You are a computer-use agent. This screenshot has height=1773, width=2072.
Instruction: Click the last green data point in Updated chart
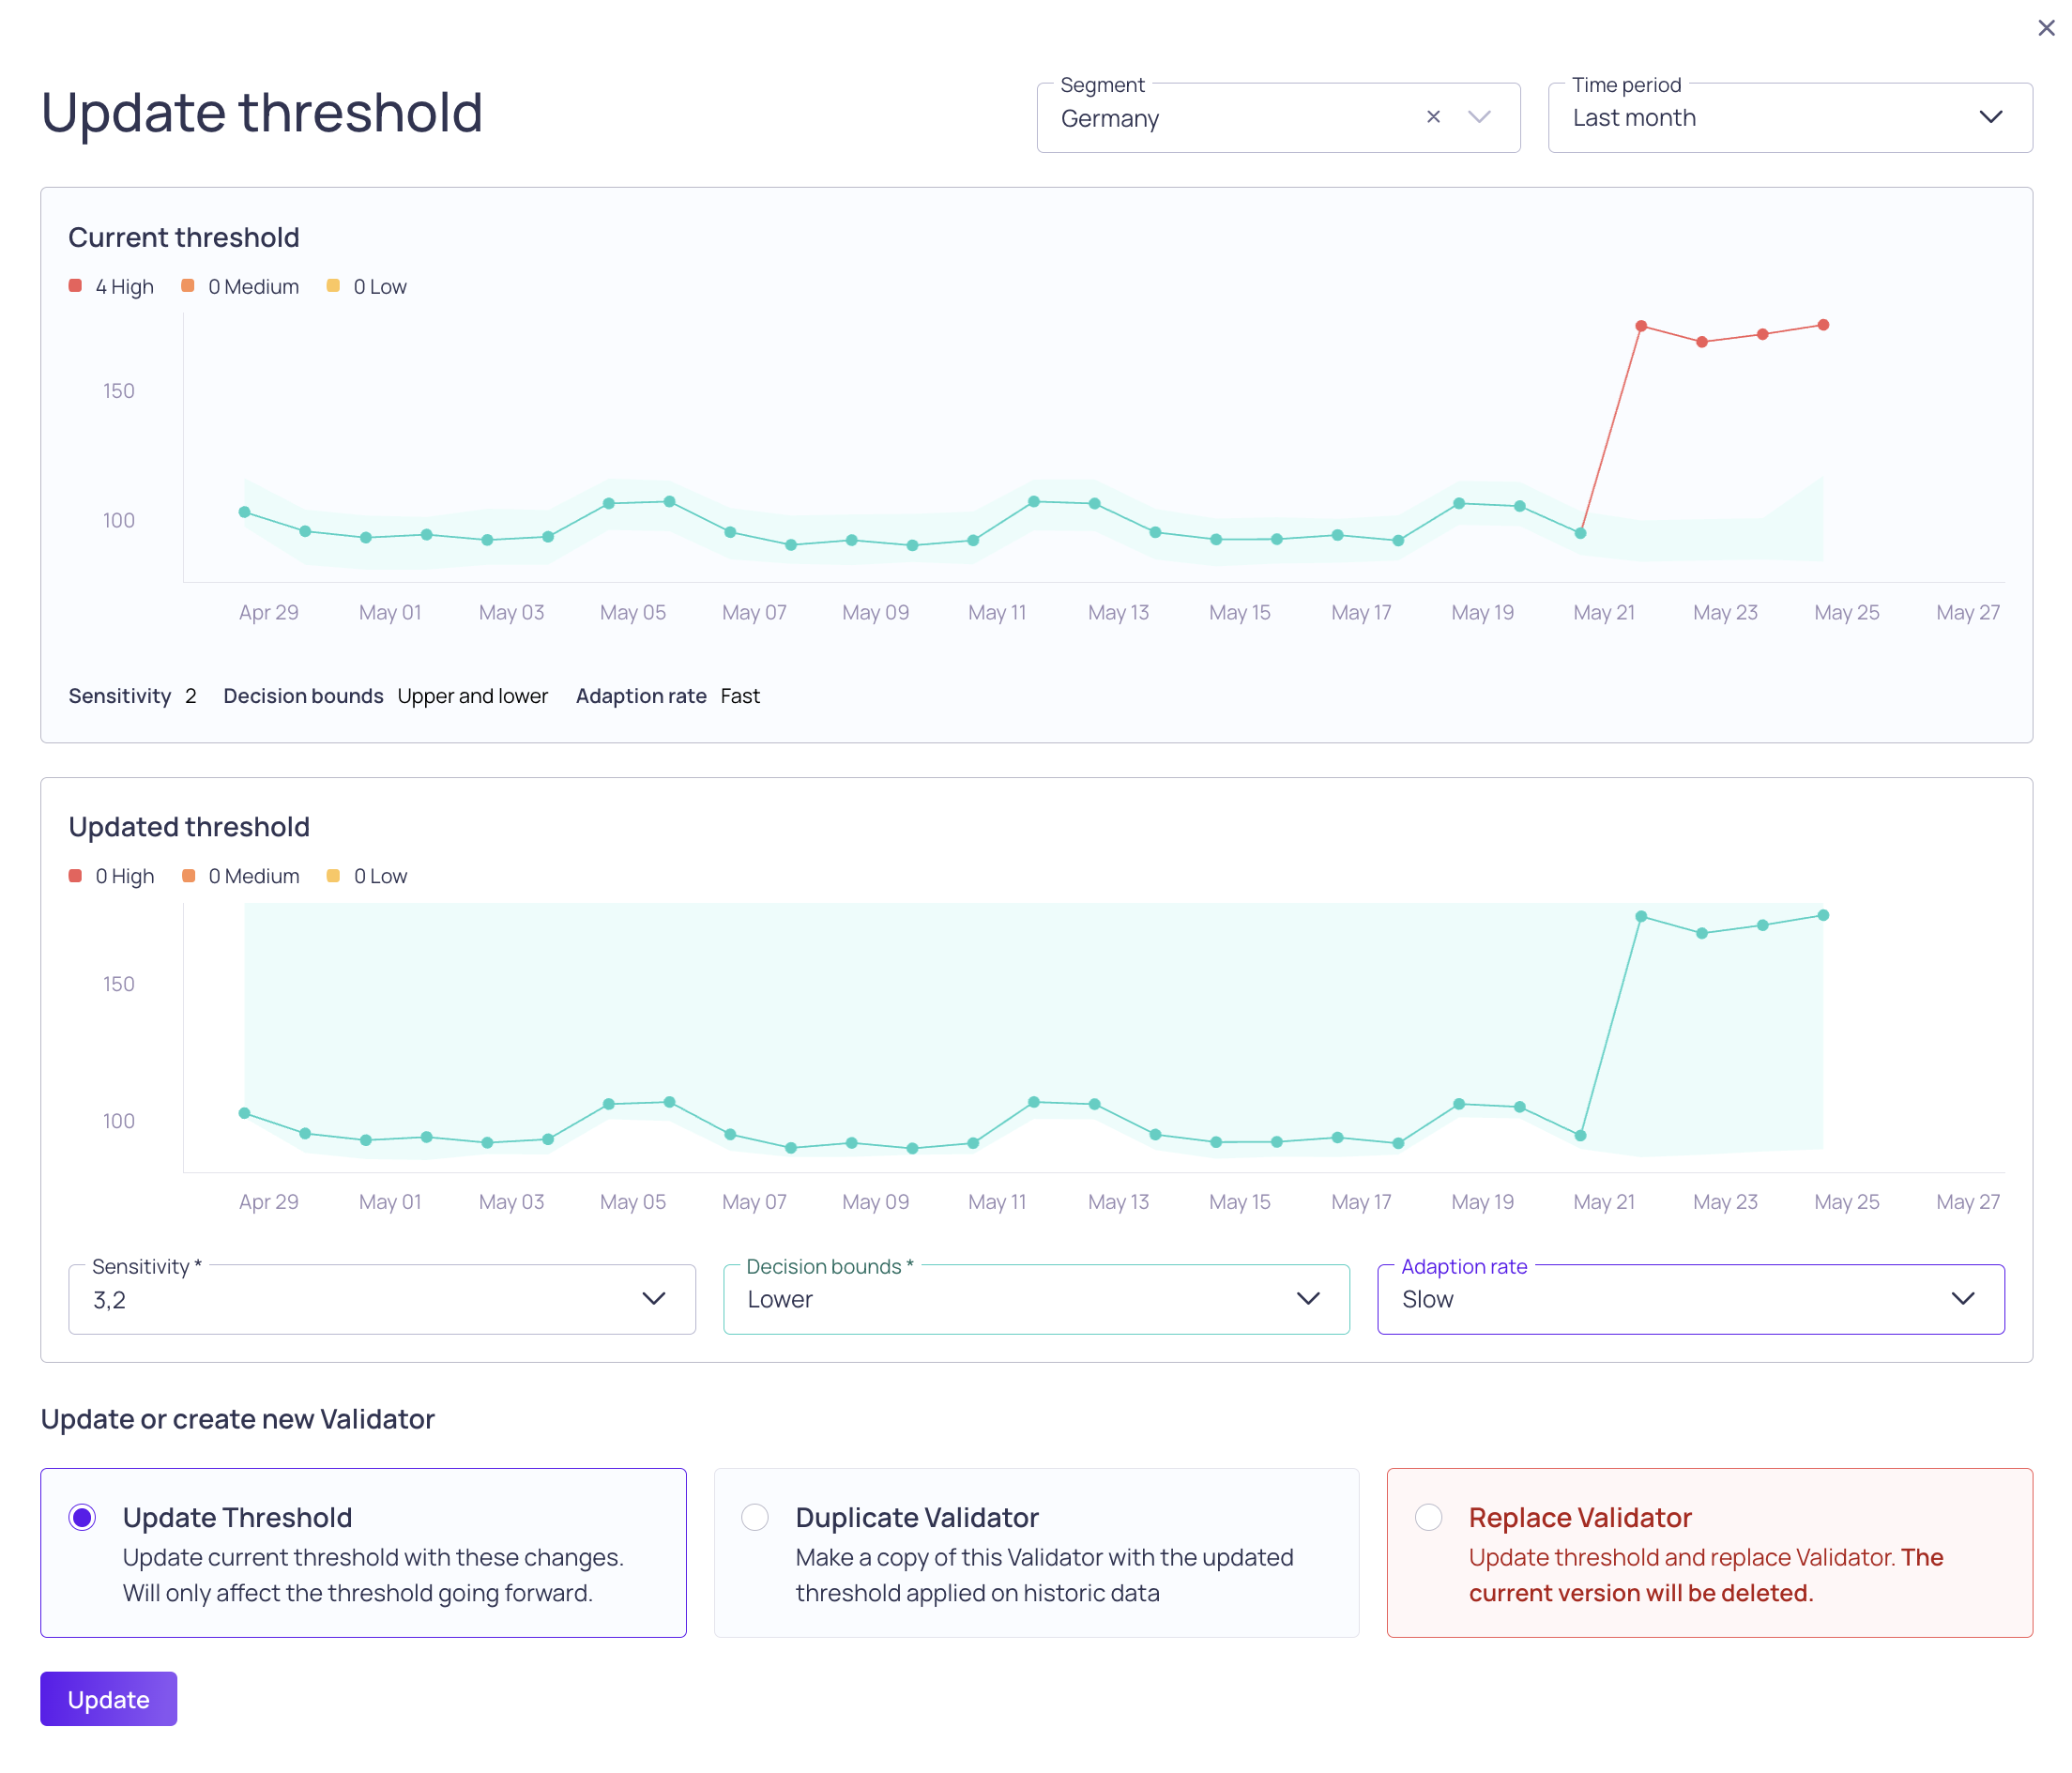coord(1823,915)
